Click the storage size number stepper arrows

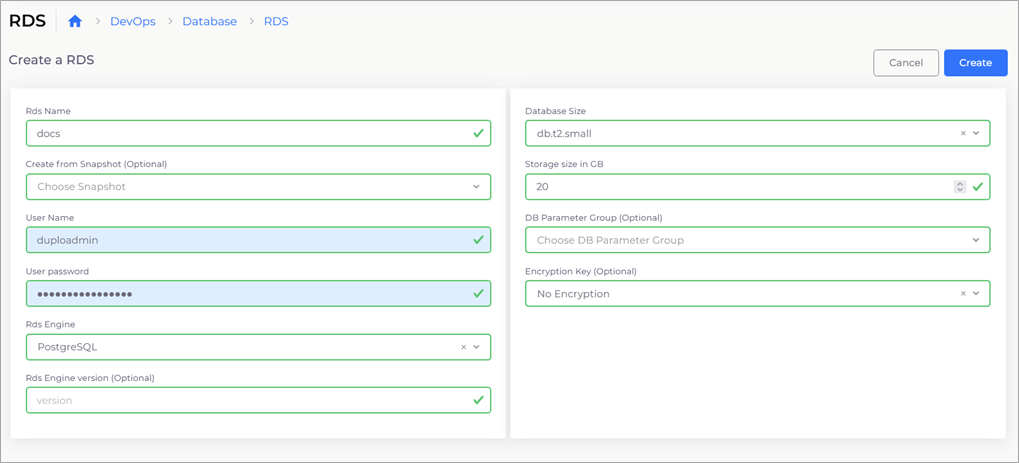pos(959,187)
